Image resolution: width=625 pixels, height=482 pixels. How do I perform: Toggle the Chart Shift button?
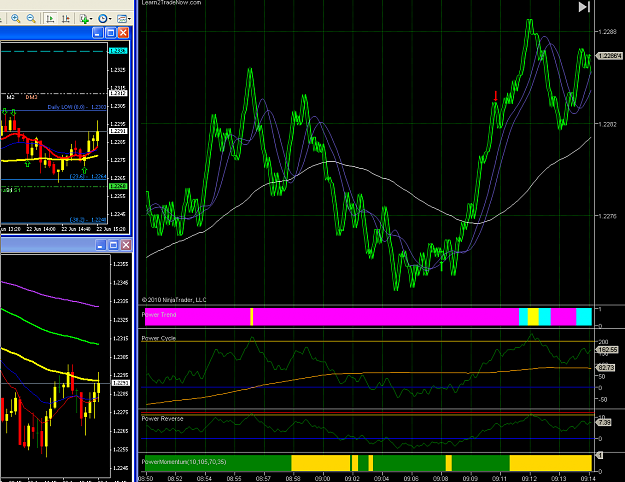[x=66, y=19]
